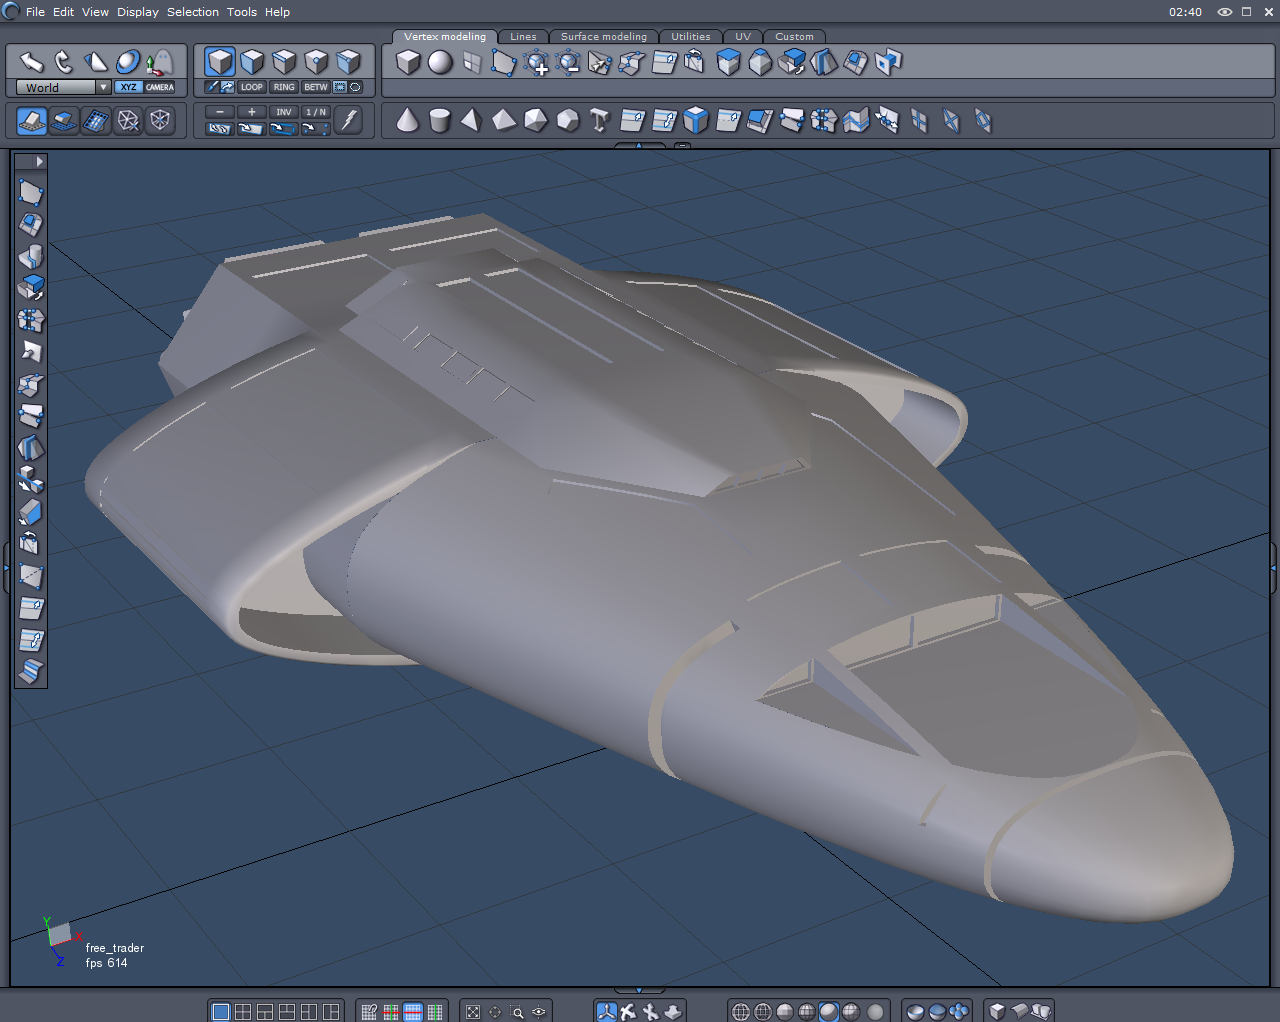Toggle the eye visibility icon in bottom bar
The image size is (1280, 1022).
tap(539, 1012)
